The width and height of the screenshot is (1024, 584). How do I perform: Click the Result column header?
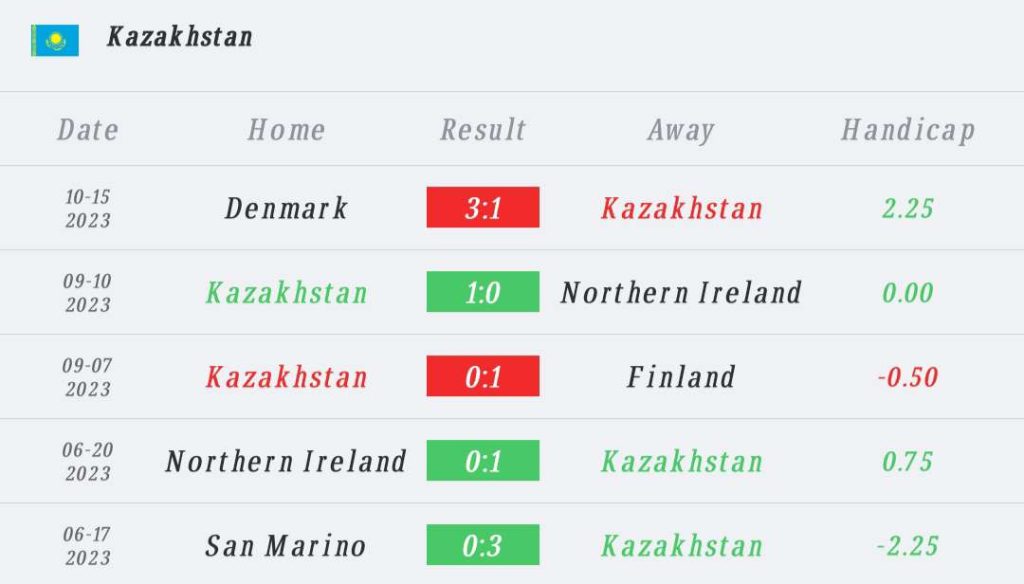point(483,129)
